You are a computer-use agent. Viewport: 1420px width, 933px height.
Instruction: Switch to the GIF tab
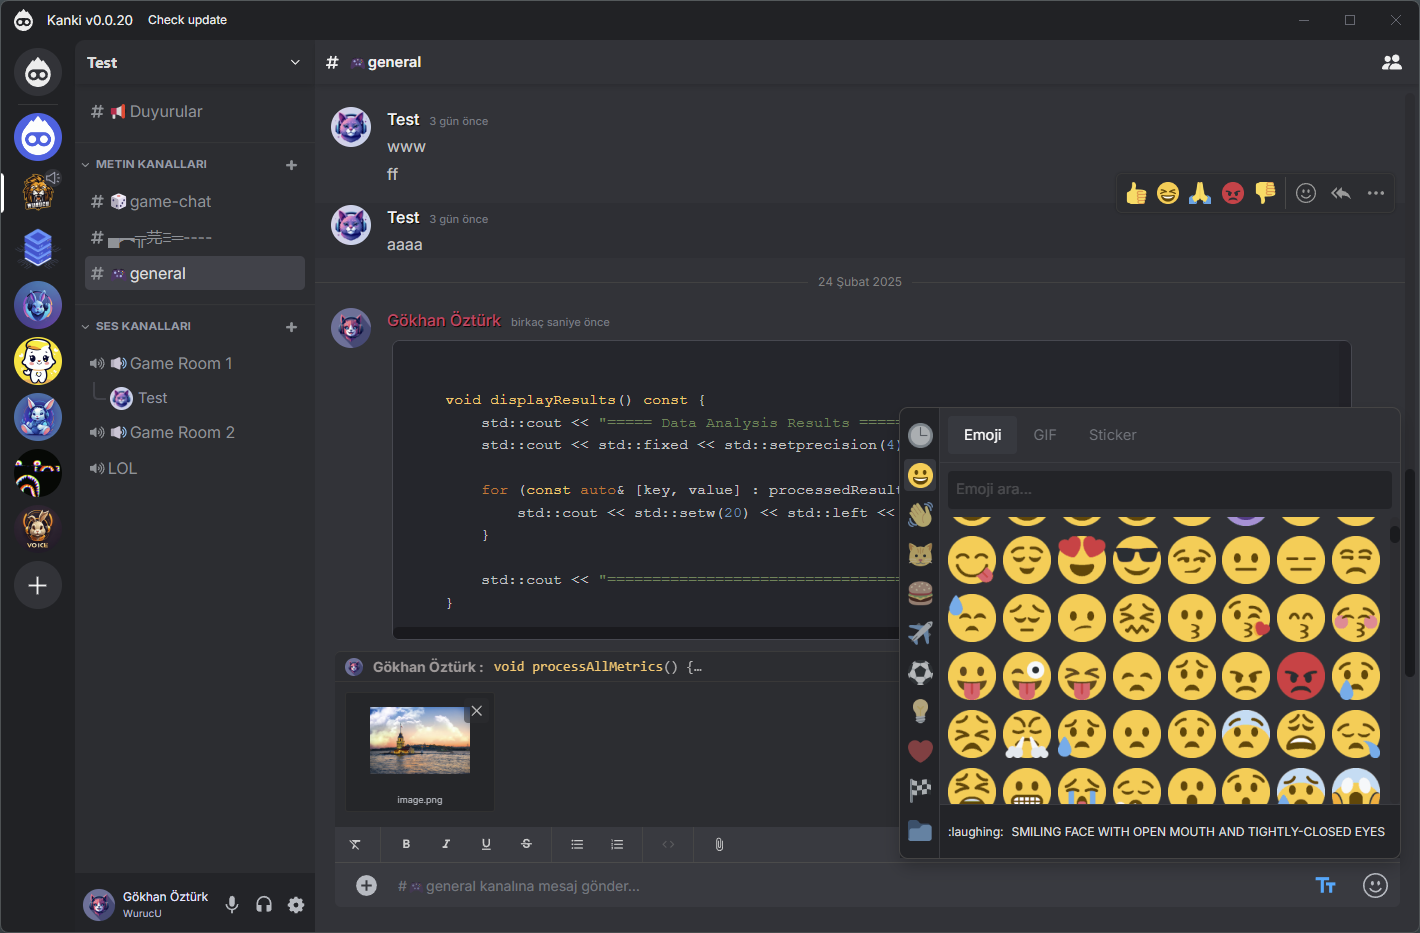pyautogui.click(x=1044, y=435)
